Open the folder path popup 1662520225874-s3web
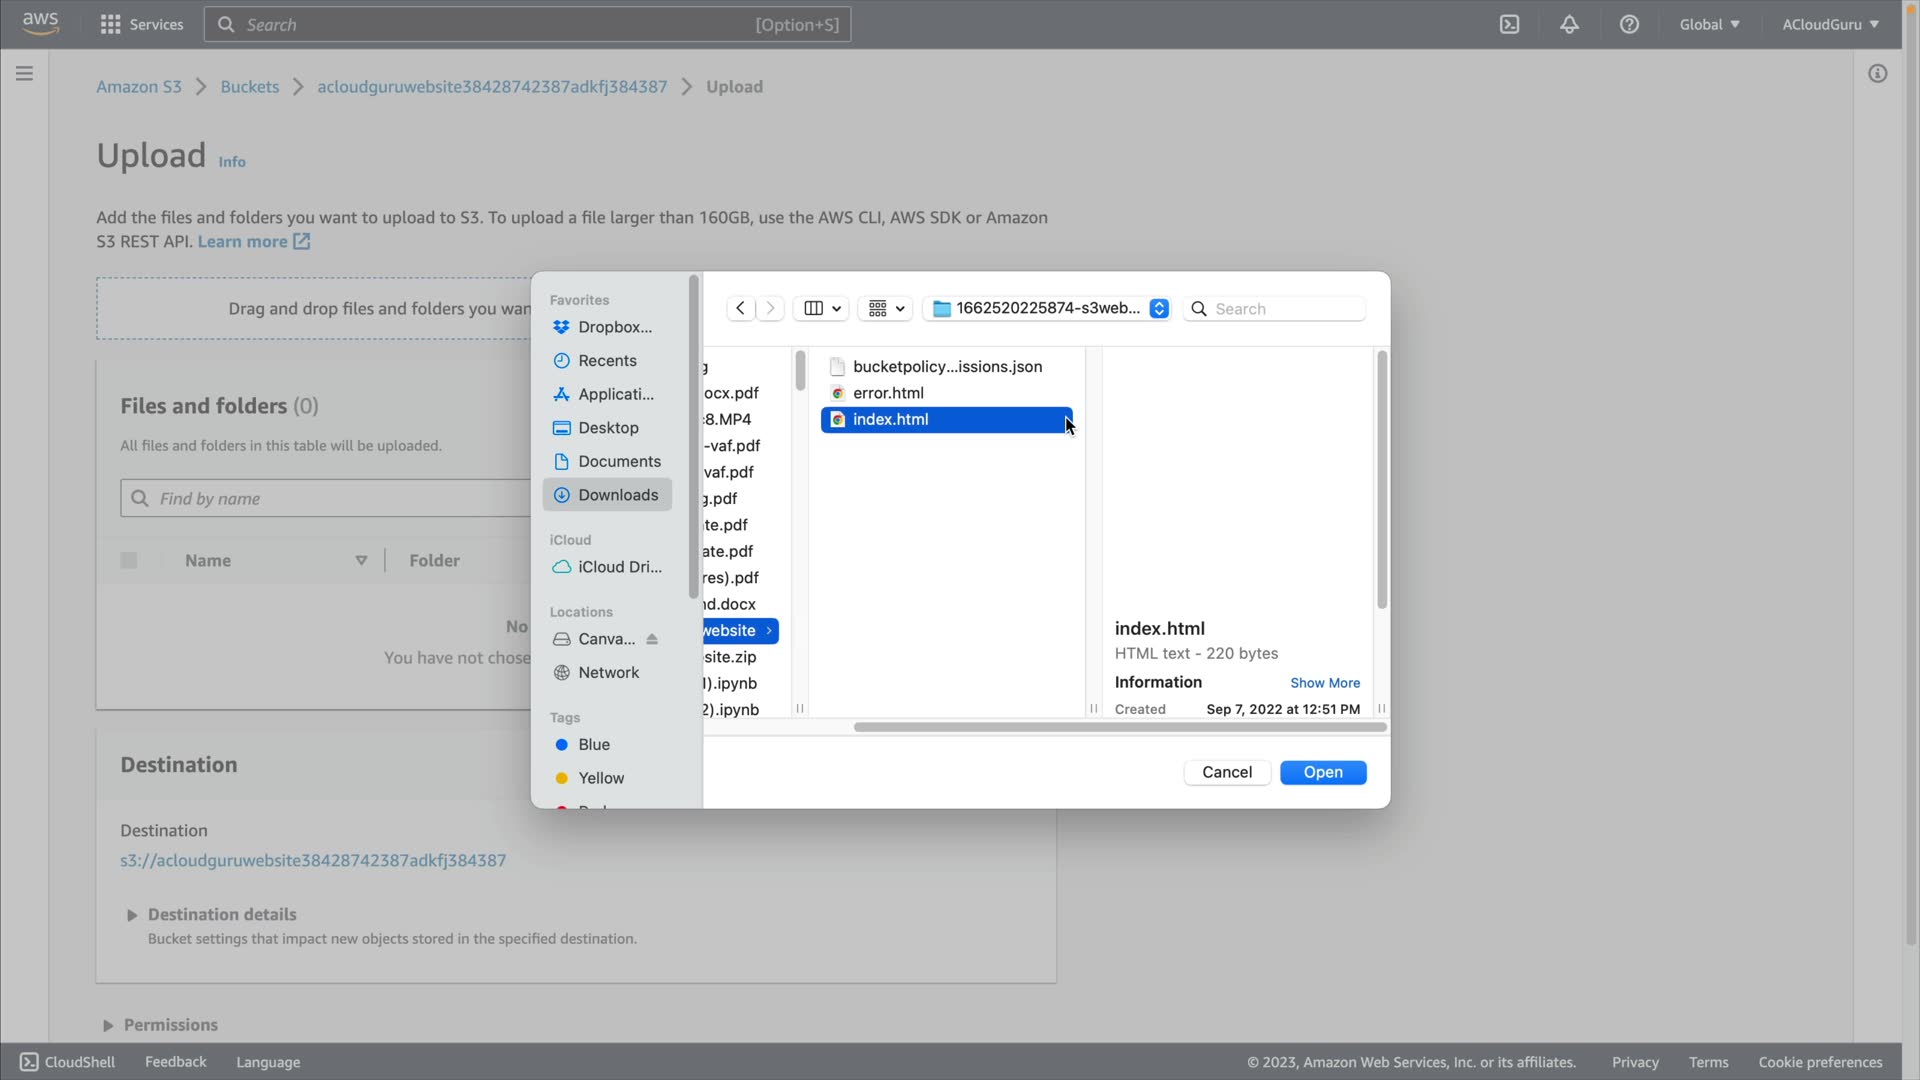 tap(1049, 308)
